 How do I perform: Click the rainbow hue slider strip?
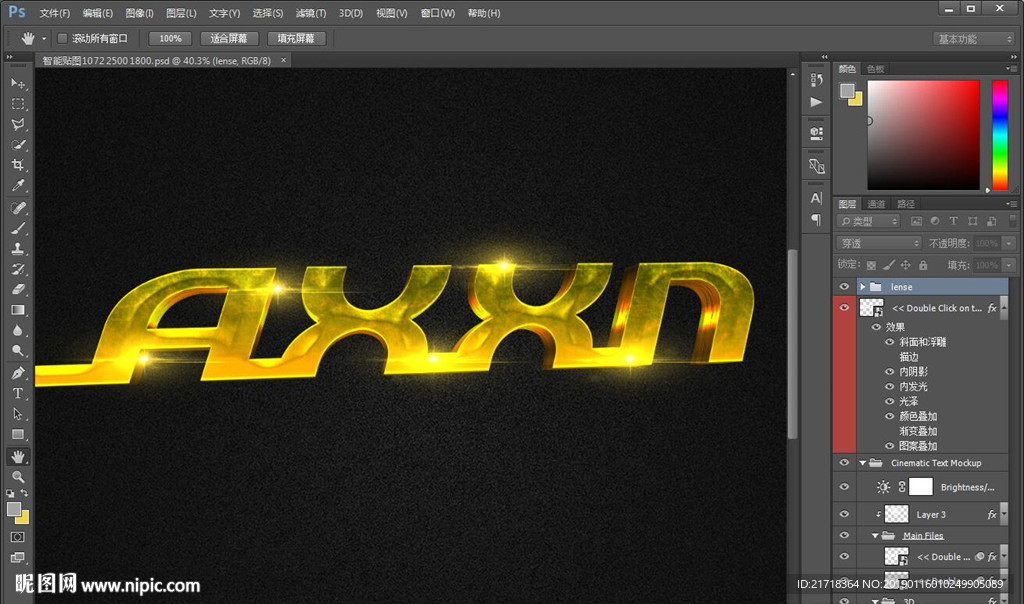coord(999,134)
